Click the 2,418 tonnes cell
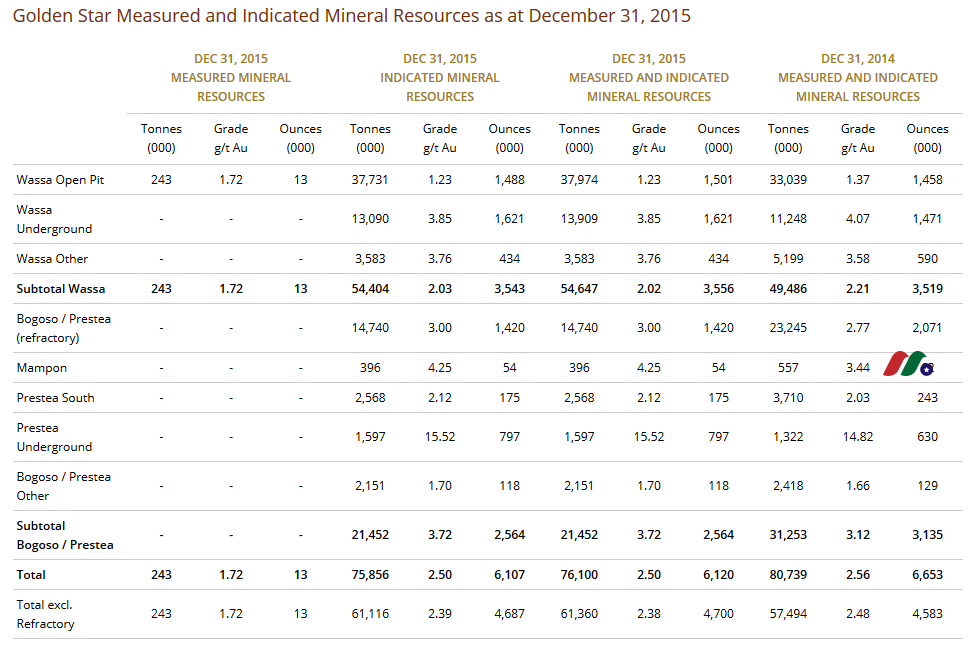 (x=788, y=486)
